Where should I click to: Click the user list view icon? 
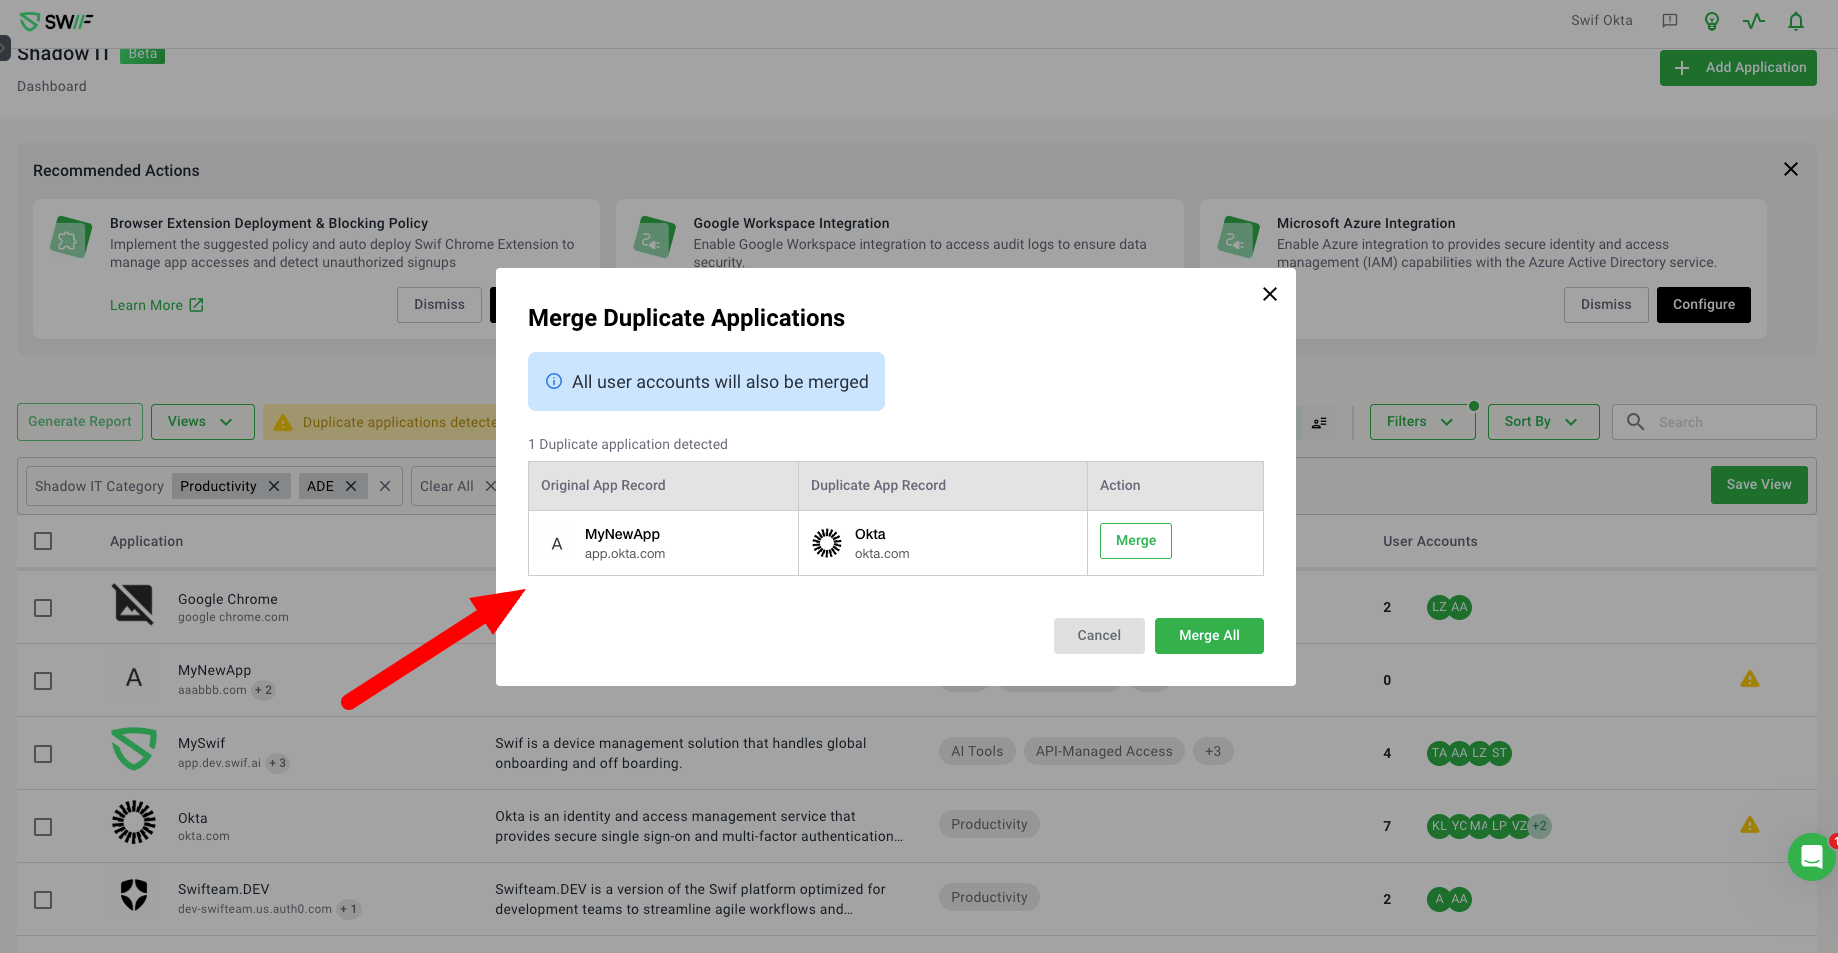pyautogui.click(x=1319, y=423)
